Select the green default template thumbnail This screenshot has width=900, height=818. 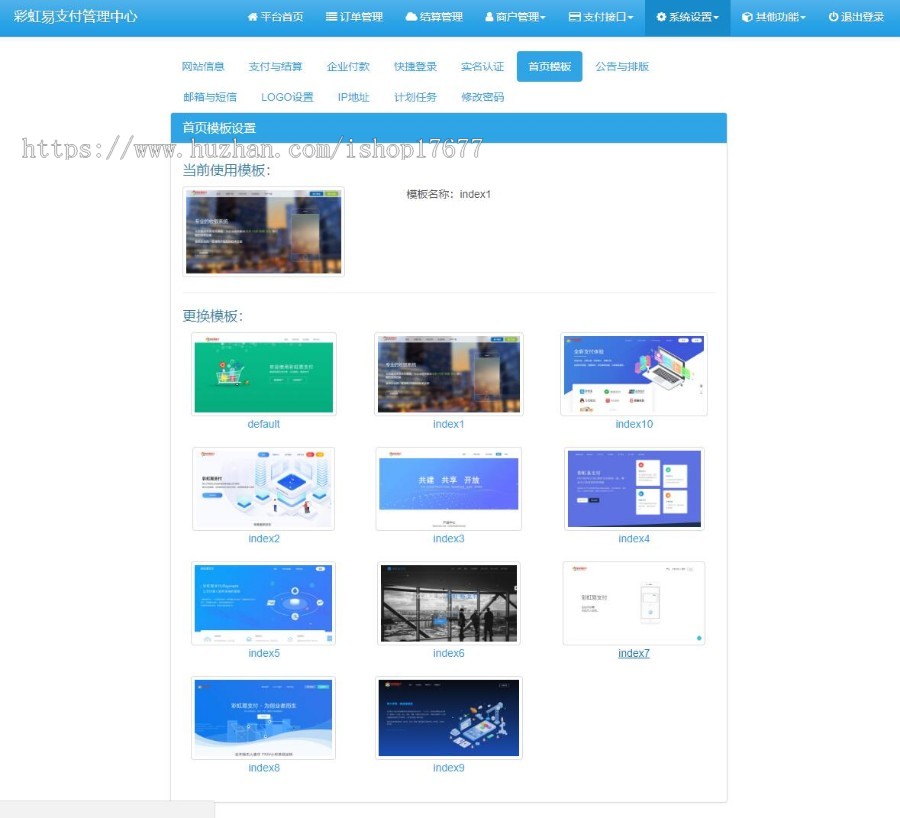(x=263, y=374)
